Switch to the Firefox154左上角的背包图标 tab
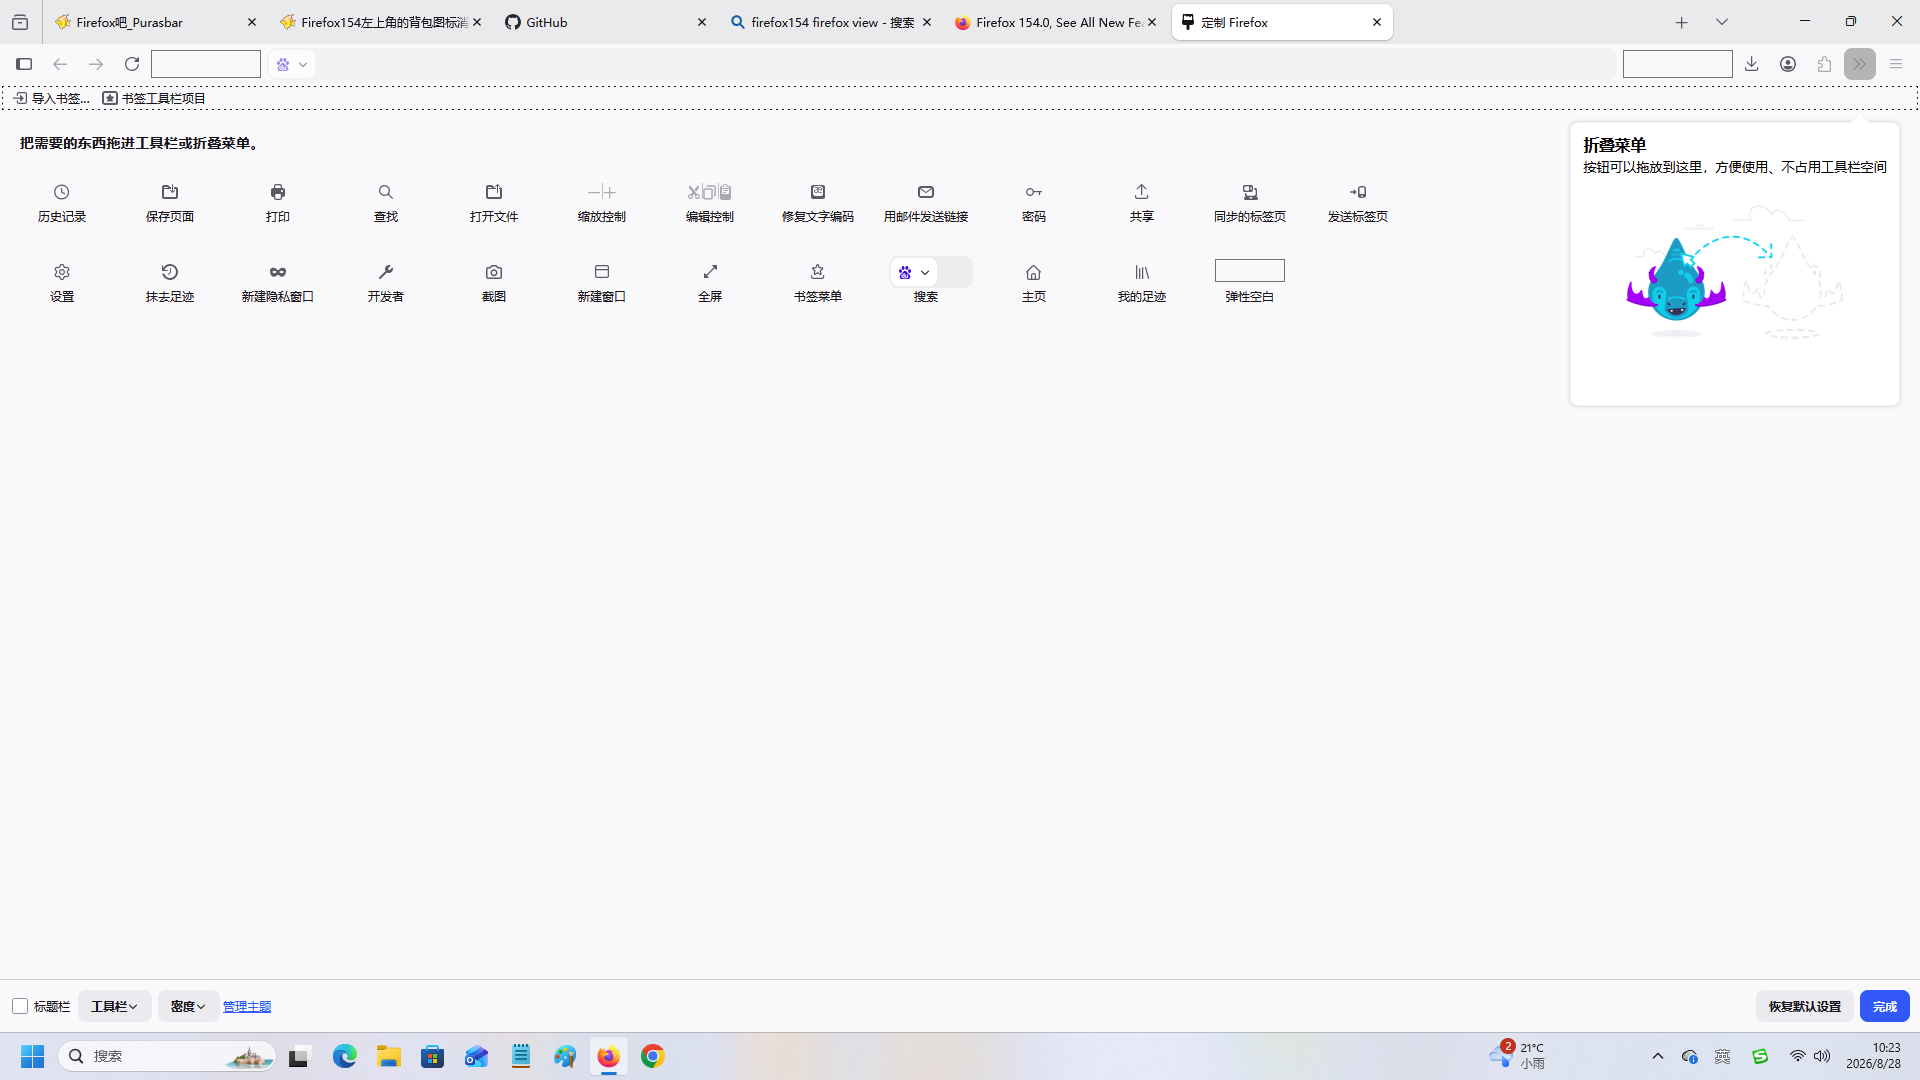 381,22
